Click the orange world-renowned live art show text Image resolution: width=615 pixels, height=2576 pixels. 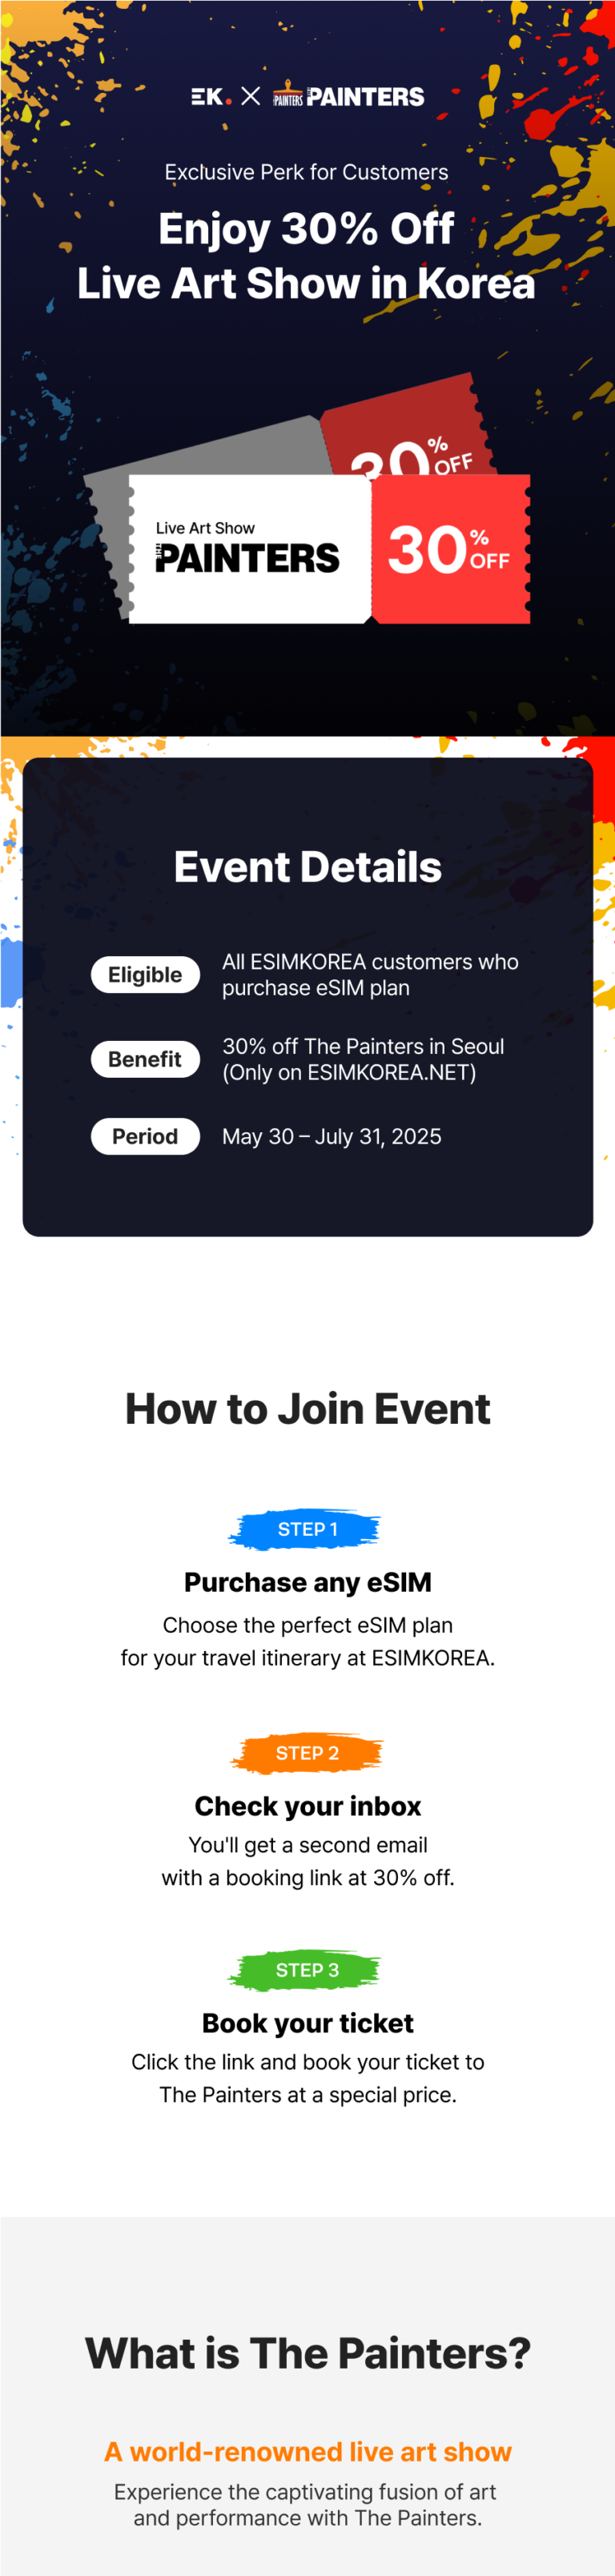coord(308,2452)
